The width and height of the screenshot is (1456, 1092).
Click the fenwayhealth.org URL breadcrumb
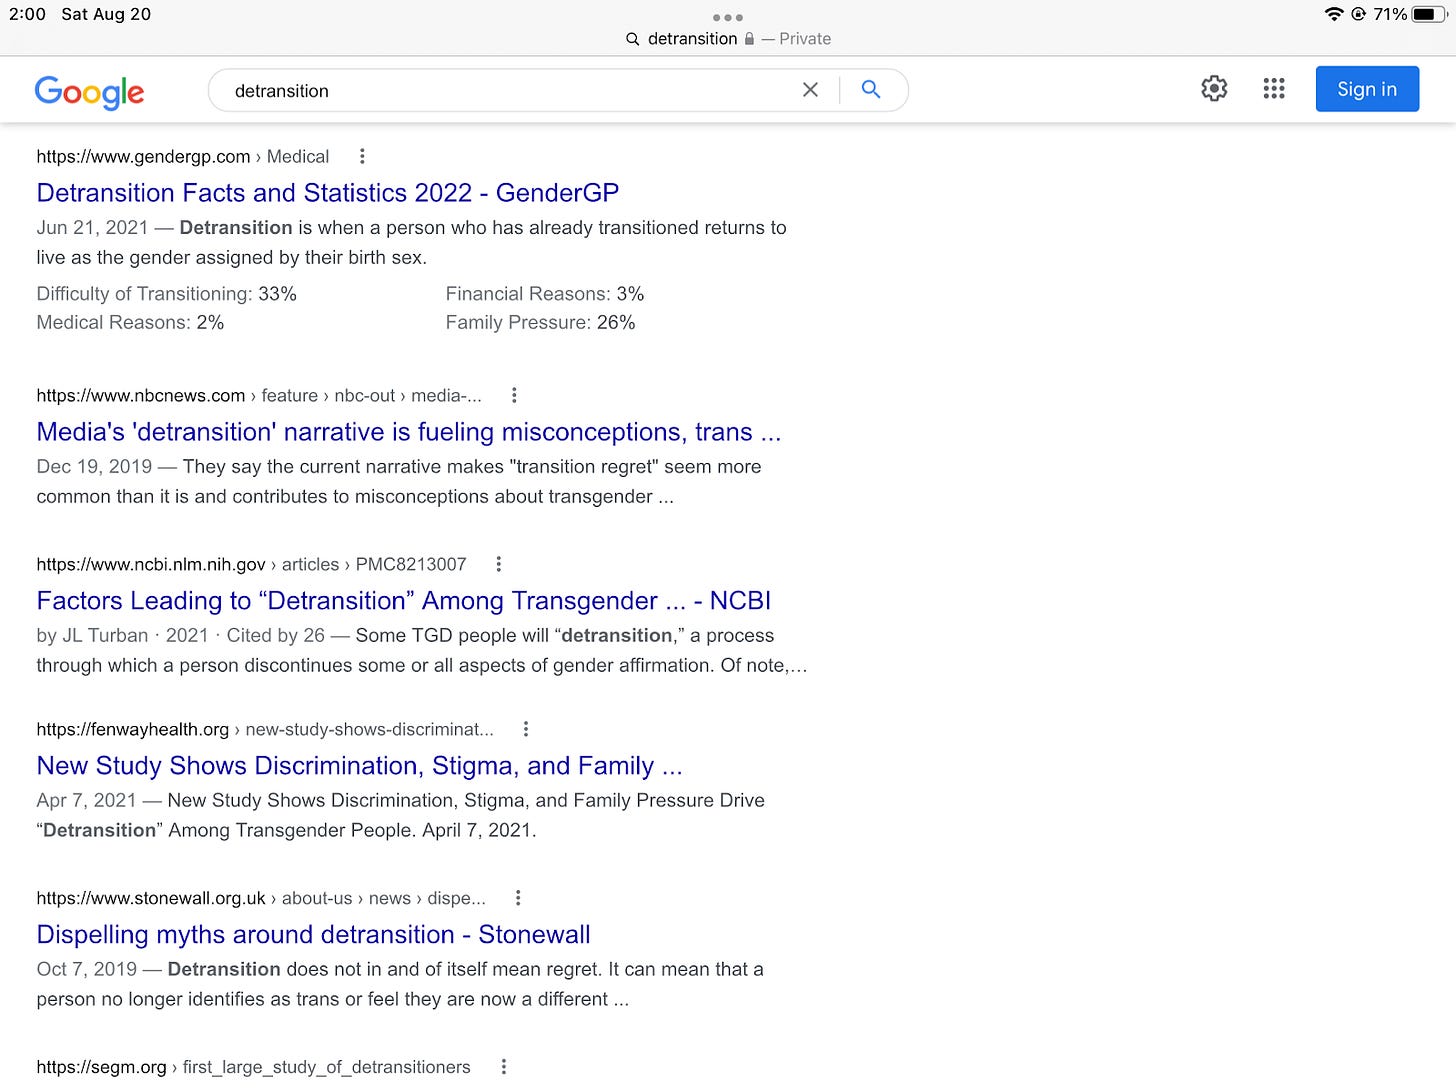pos(265,729)
